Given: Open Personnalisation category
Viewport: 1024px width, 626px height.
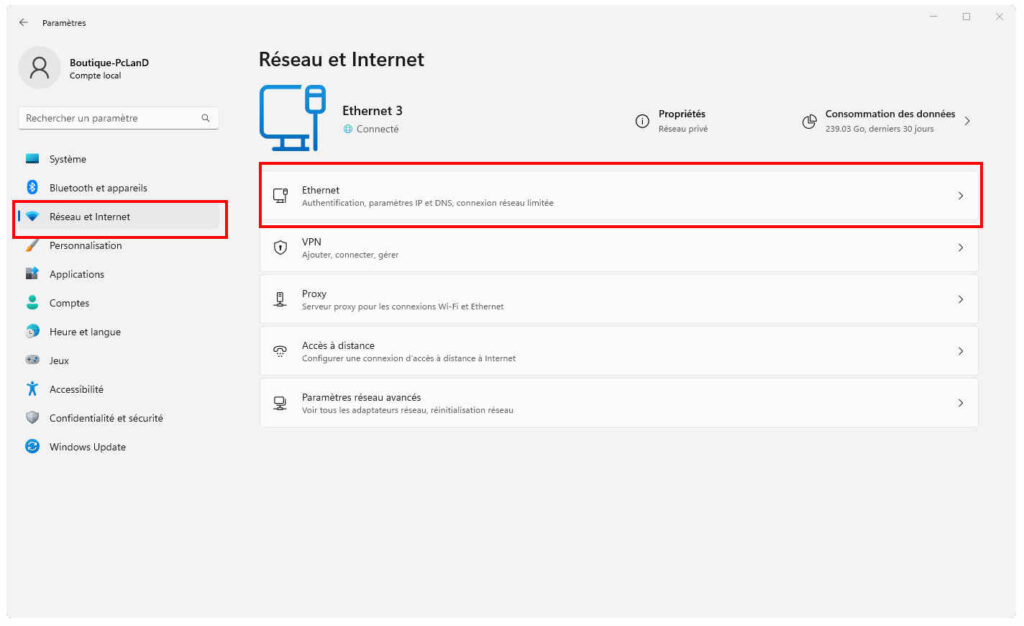Looking at the screenshot, I should point(119,245).
